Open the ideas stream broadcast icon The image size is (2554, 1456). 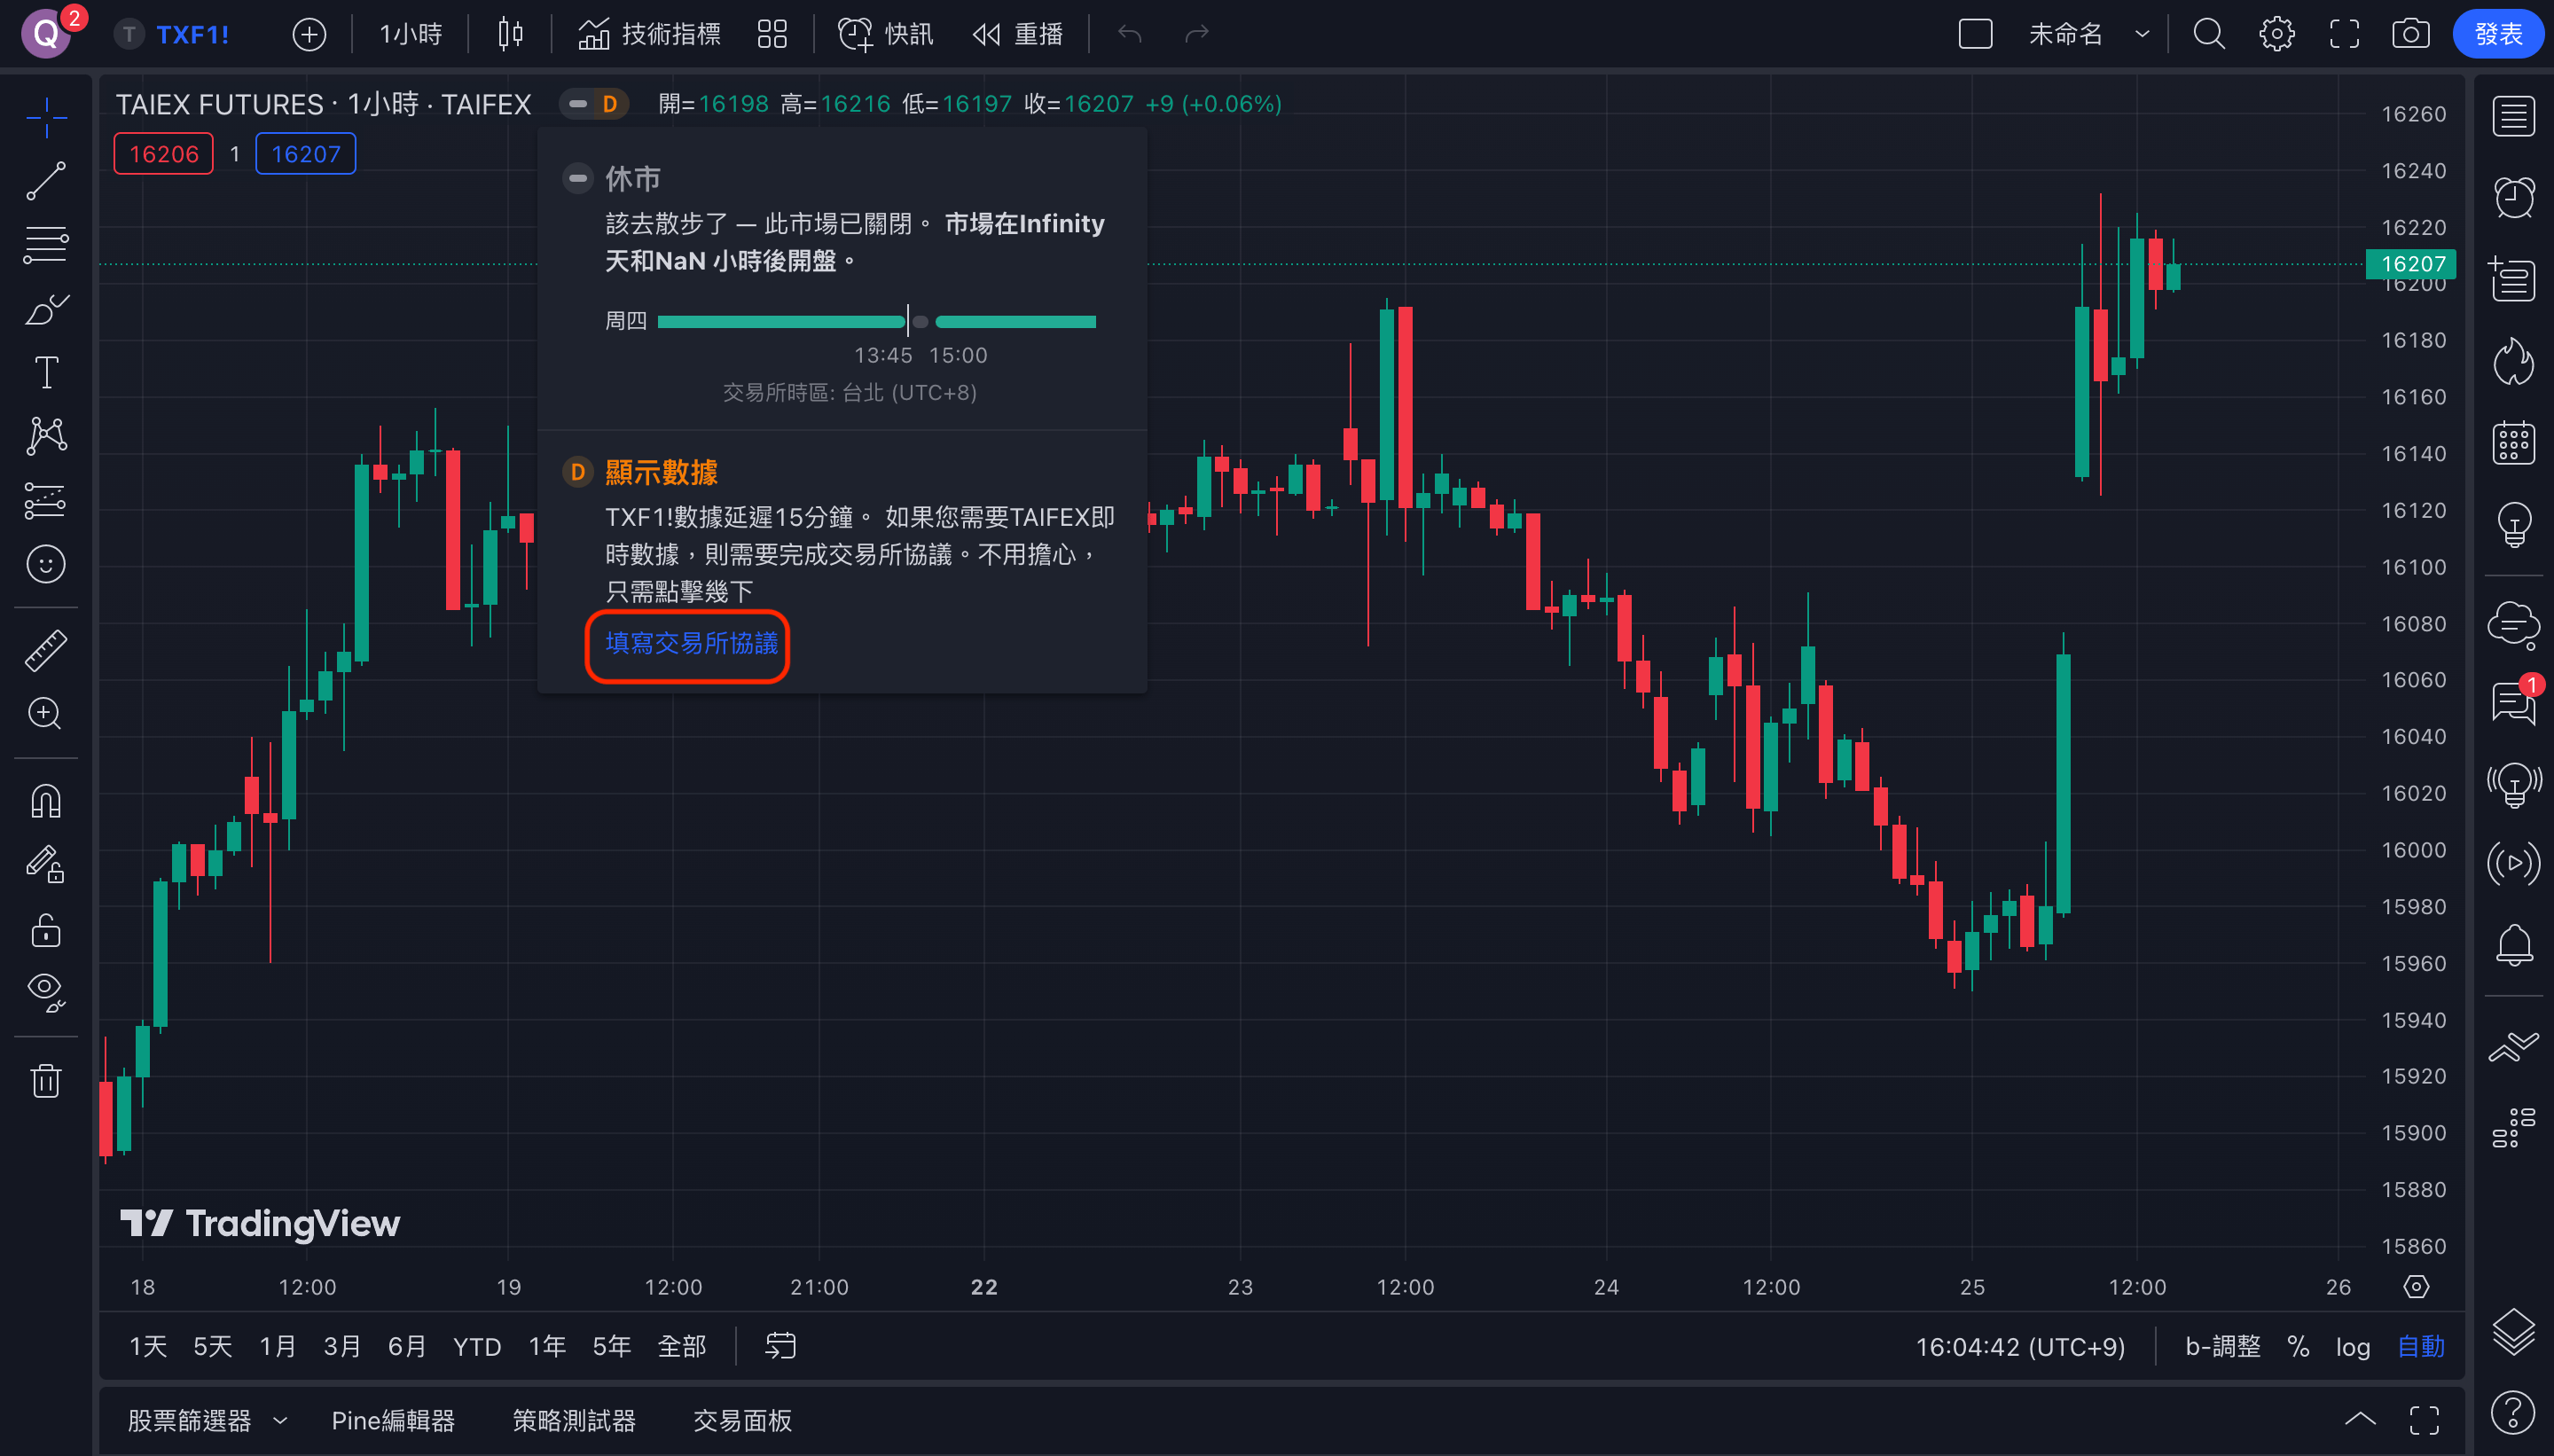pos(2513,783)
